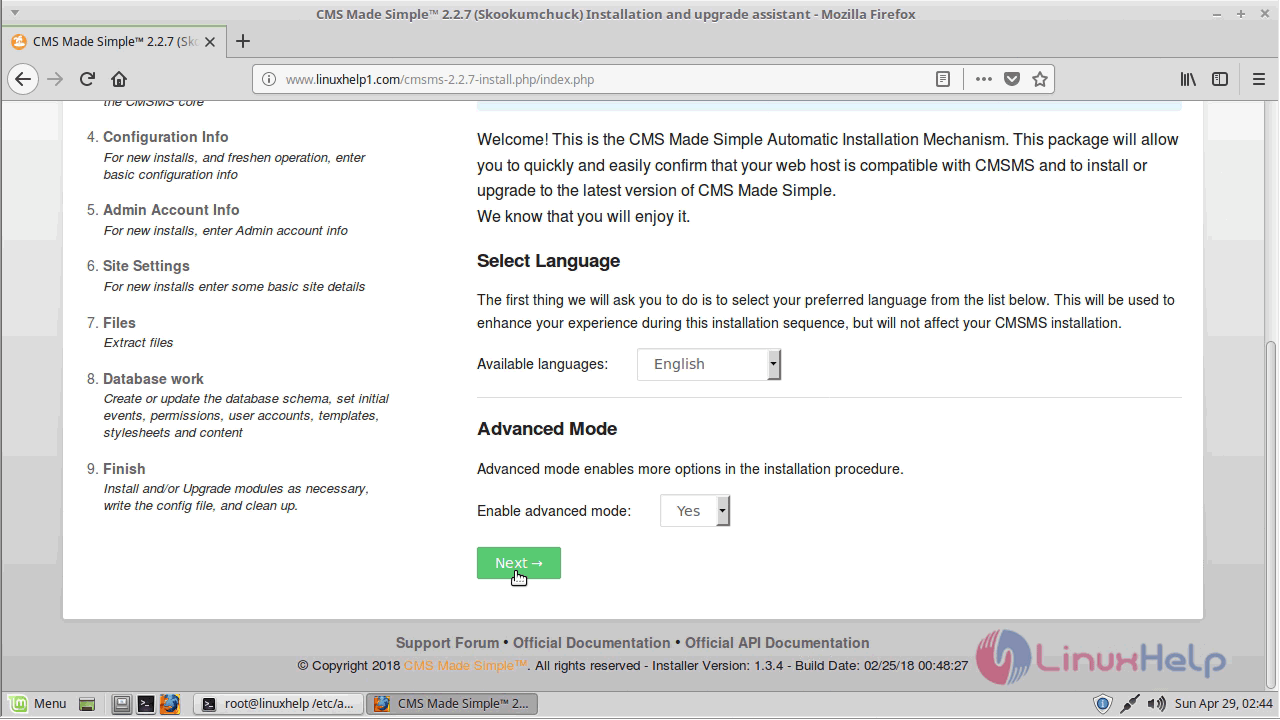Click the build date text in footer
The image size is (1280, 720).
pos(883,665)
